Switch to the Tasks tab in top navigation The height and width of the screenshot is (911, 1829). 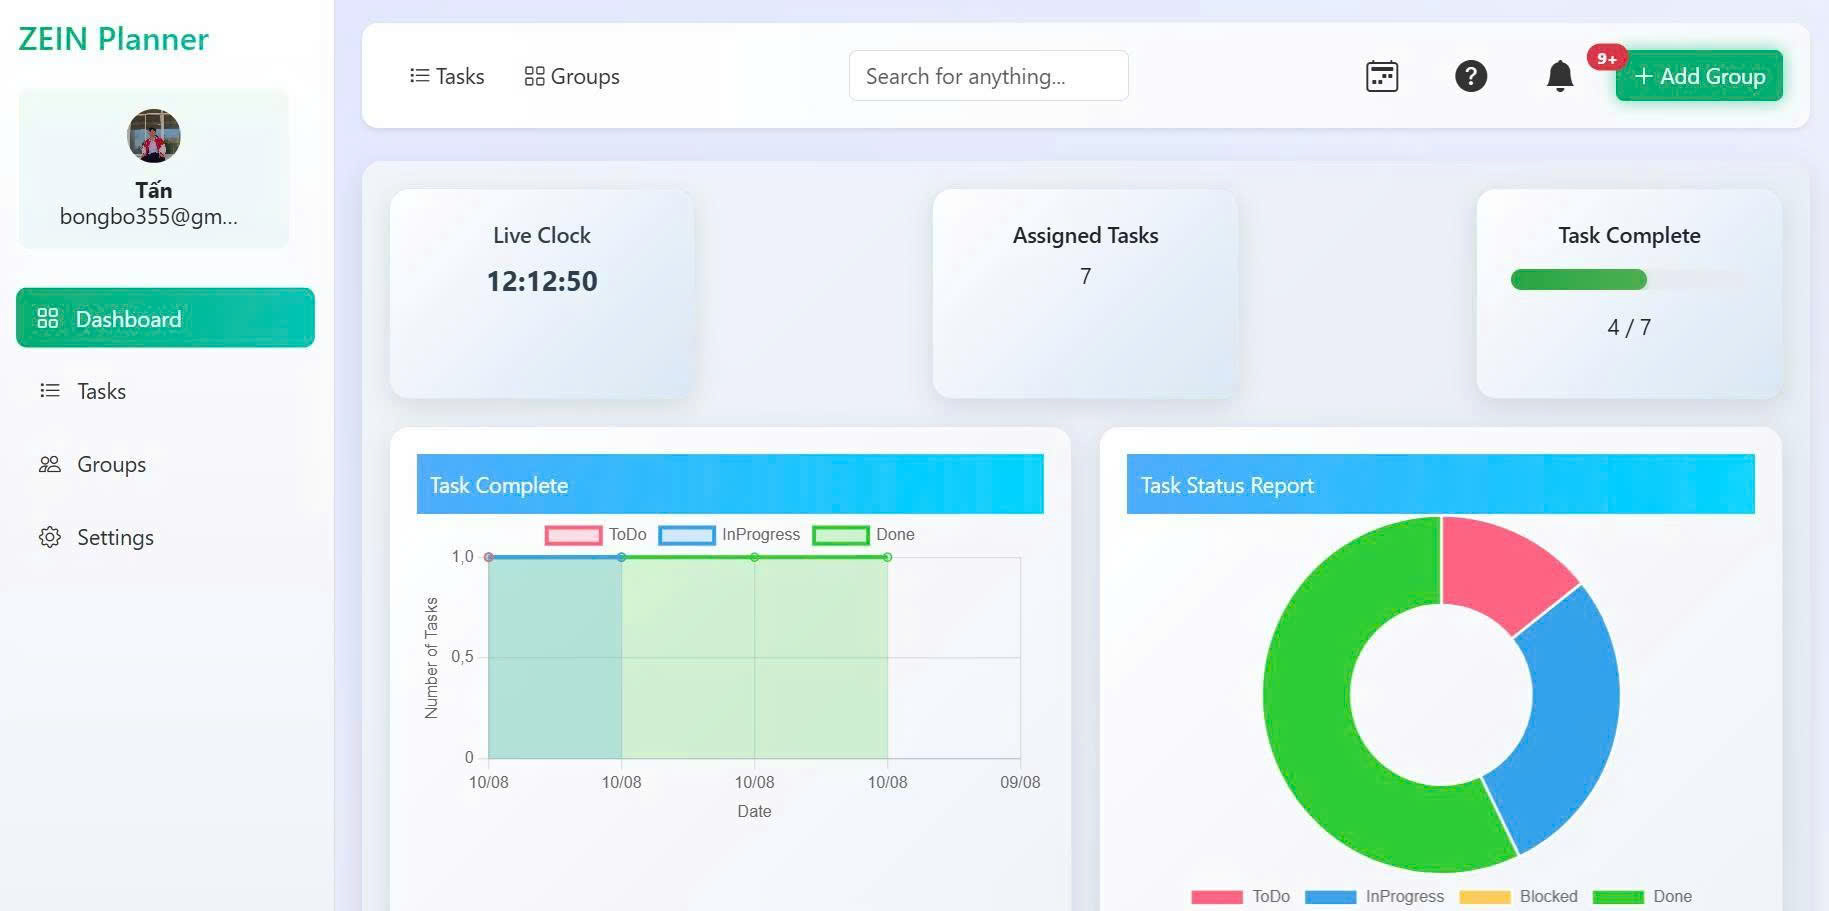[447, 75]
